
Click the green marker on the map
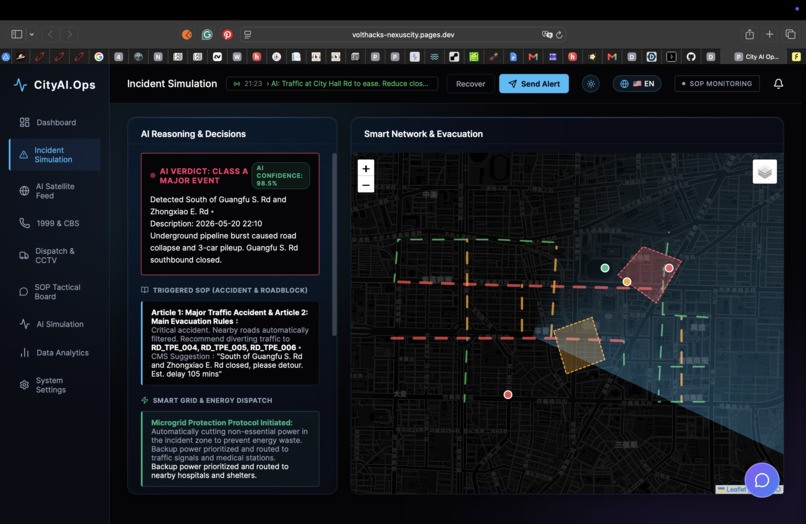click(605, 267)
